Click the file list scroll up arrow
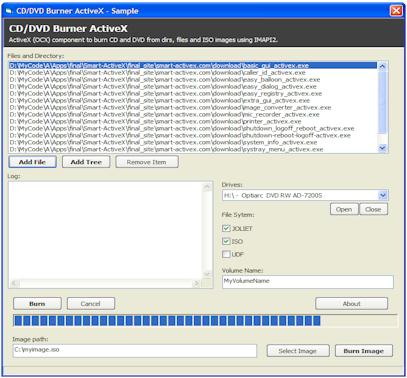Viewport: 407px width, 378px height. [382, 66]
